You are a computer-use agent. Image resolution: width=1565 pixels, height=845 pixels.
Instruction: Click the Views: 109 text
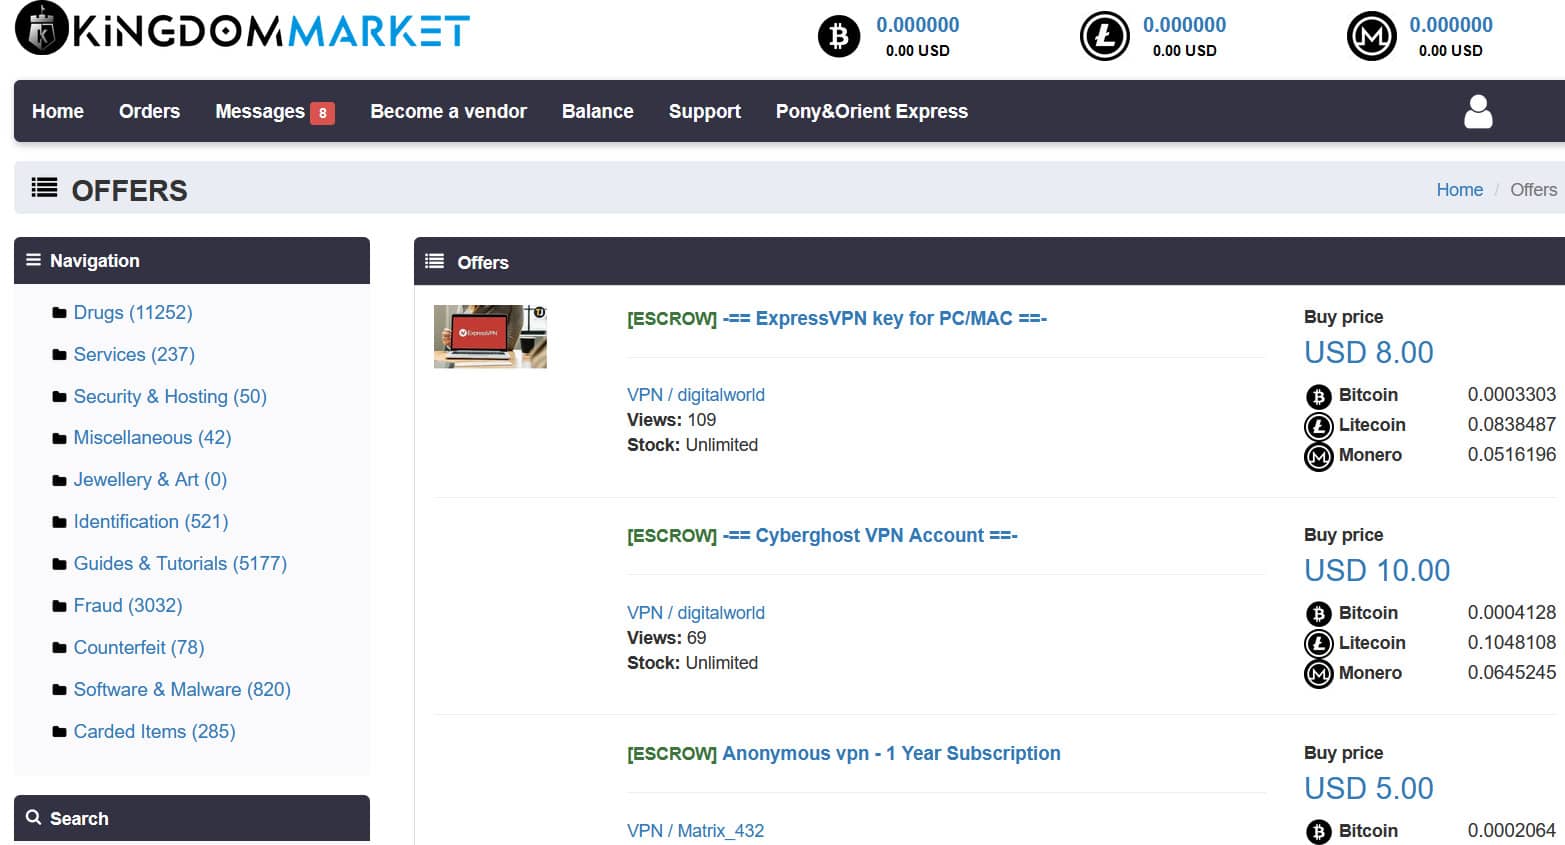coord(671,419)
